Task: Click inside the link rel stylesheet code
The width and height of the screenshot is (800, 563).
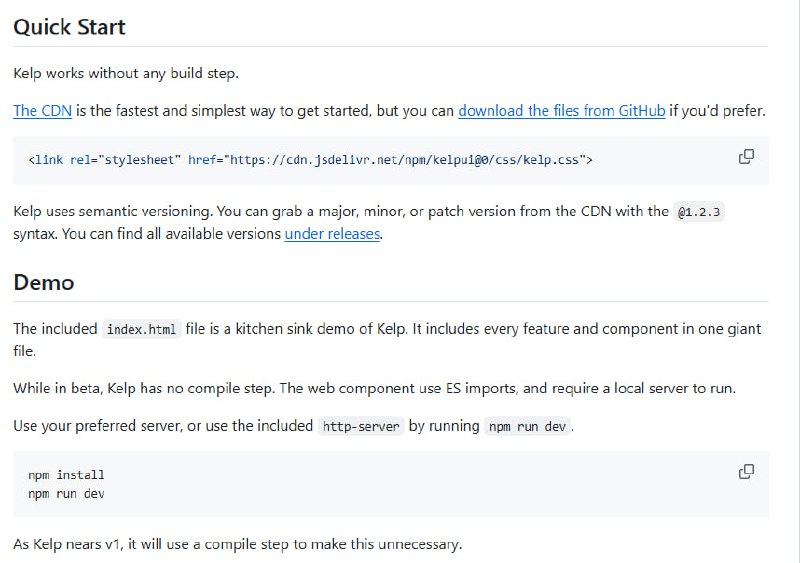Action: (x=310, y=159)
